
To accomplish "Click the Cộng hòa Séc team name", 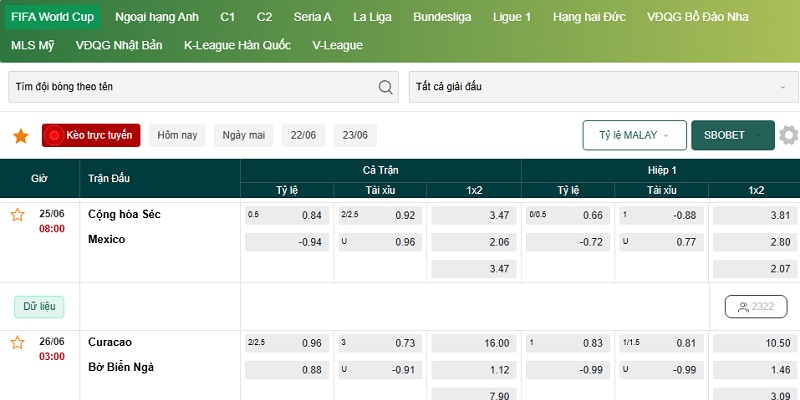I will click(124, 214).
